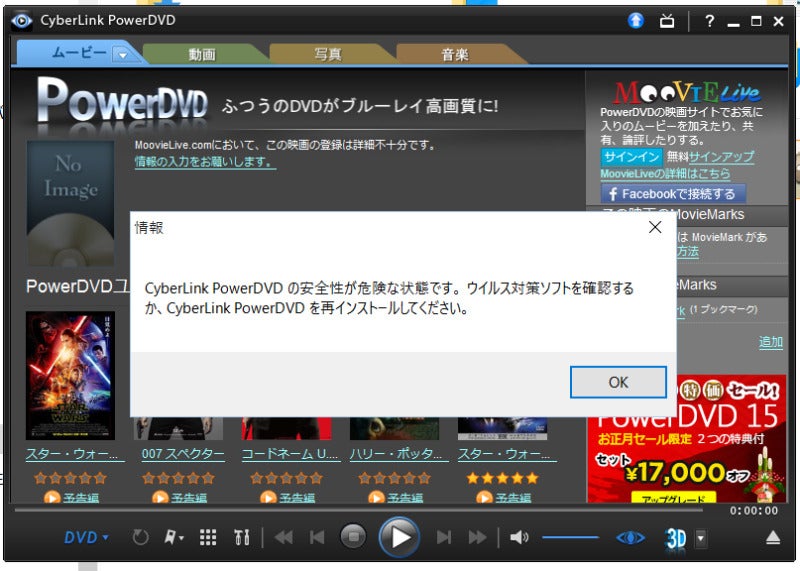The width and height of the screenshot is (800, 571).
Task: Open the スター・ウォー... link with gold stars
Action: tap(507, 454)
